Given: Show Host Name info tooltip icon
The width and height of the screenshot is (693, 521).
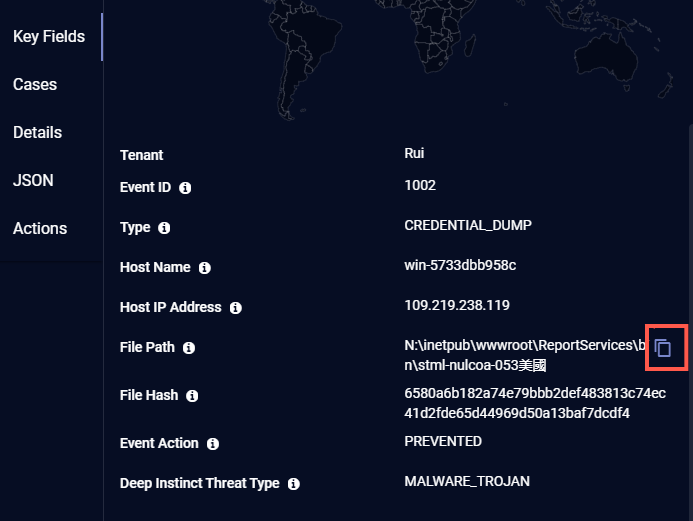Looking at the screenshot, I should click(x=205, y=268).
